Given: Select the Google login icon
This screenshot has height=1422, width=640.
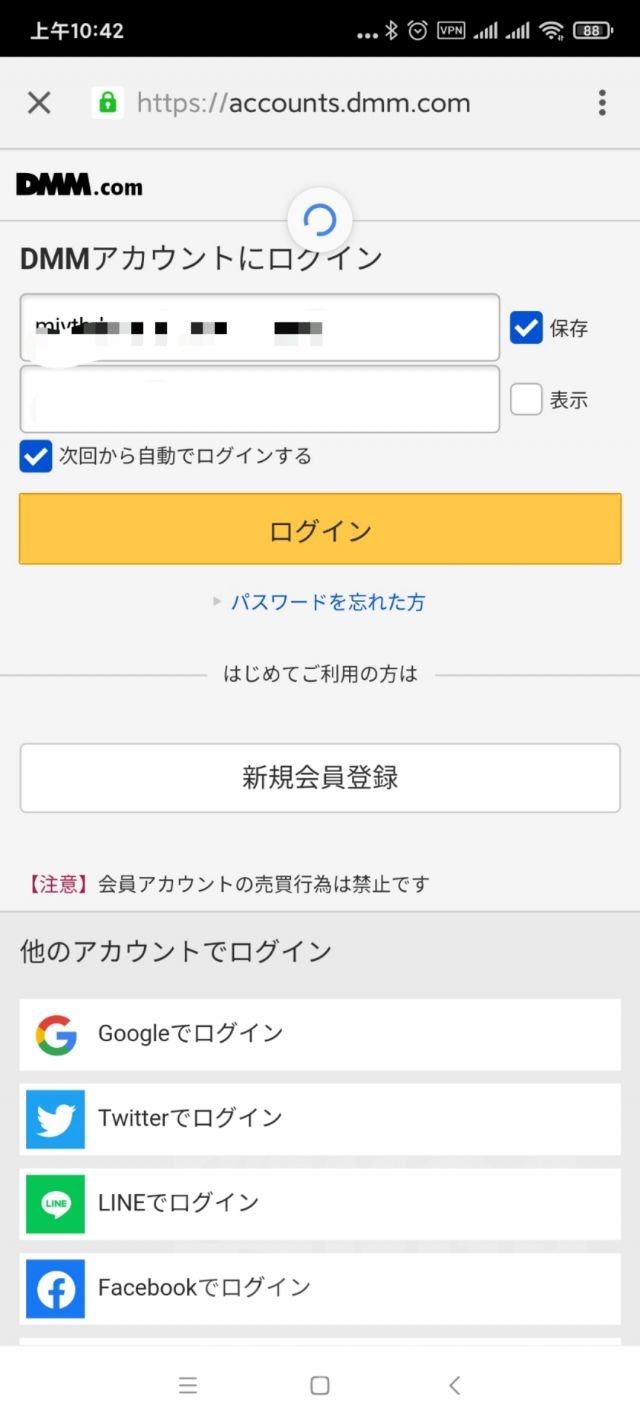Looking at the screenshot, I should 55,1035.
